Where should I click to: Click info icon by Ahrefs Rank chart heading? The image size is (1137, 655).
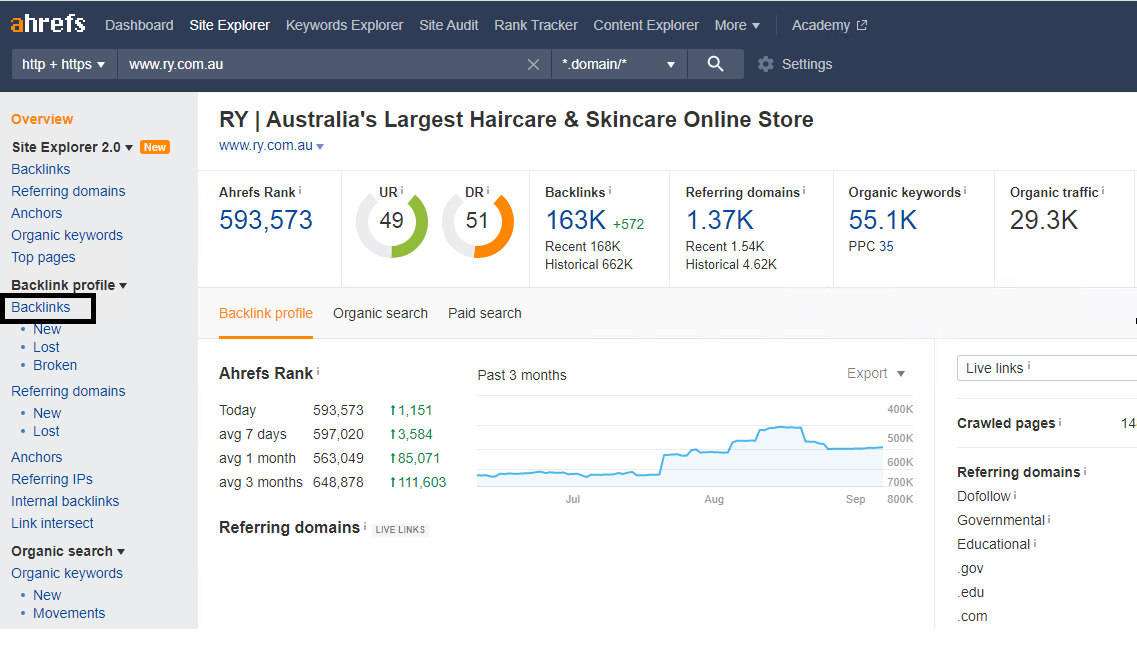coord(318,371)
